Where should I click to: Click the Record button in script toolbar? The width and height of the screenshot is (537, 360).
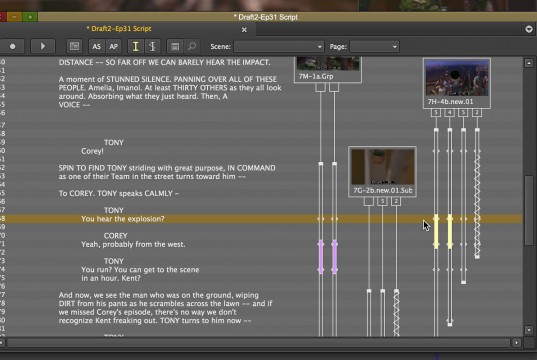coord(12,46)
